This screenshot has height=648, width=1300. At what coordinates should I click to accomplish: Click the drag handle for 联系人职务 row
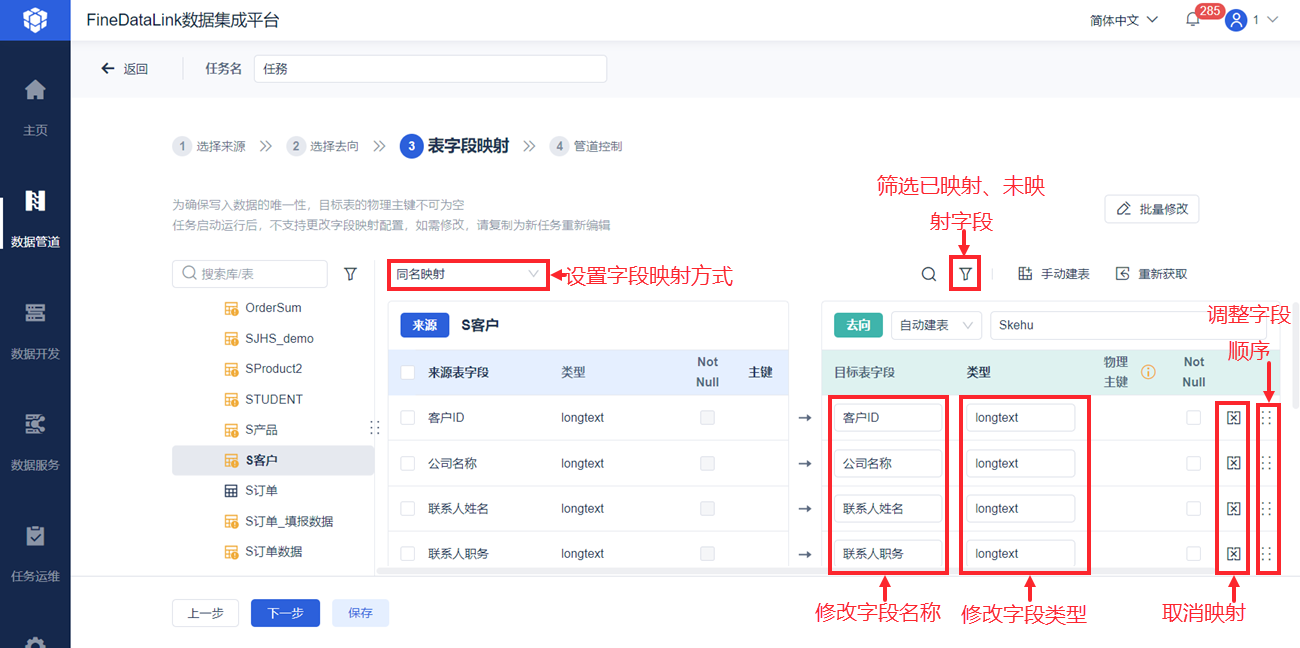pos(1266,553)
